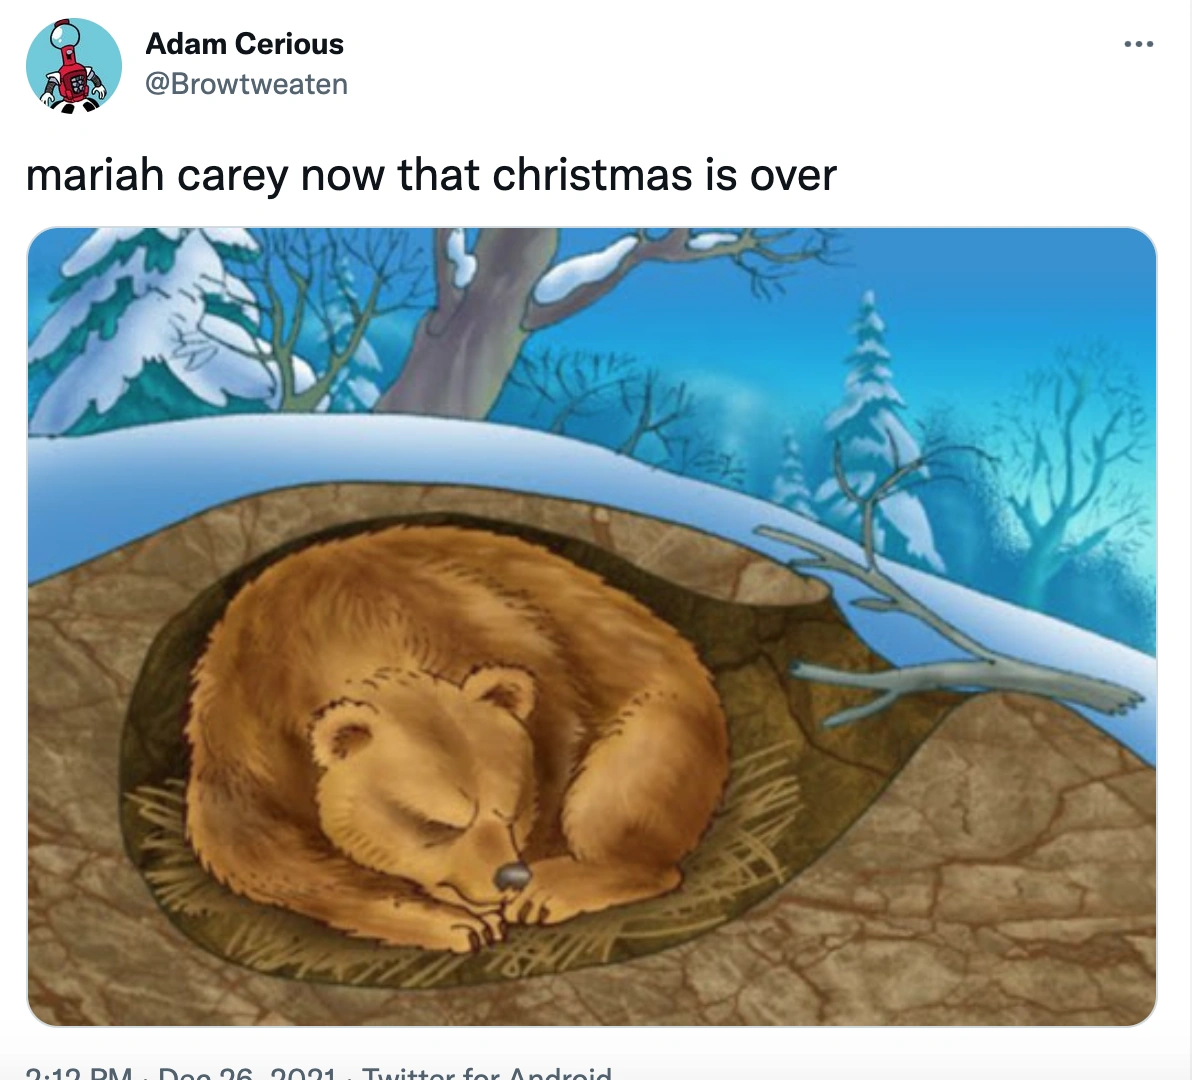Click the @Browtweaten handle
1192x1080 pixels.
(x=246, y=84)
